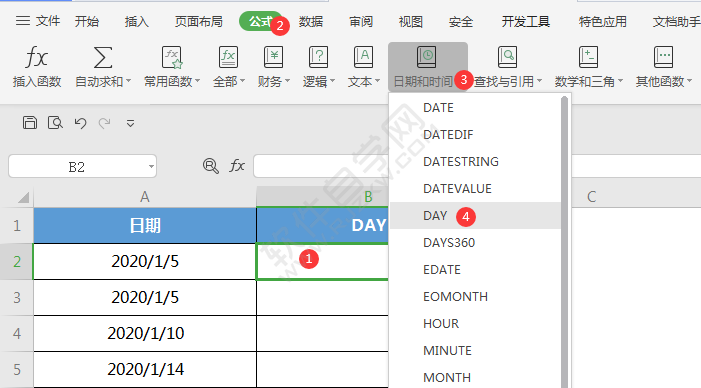Image resolution: width=701 pixels, height=388 pixels.
Task: Click inside the formula bar input
Action: point(321,166)
